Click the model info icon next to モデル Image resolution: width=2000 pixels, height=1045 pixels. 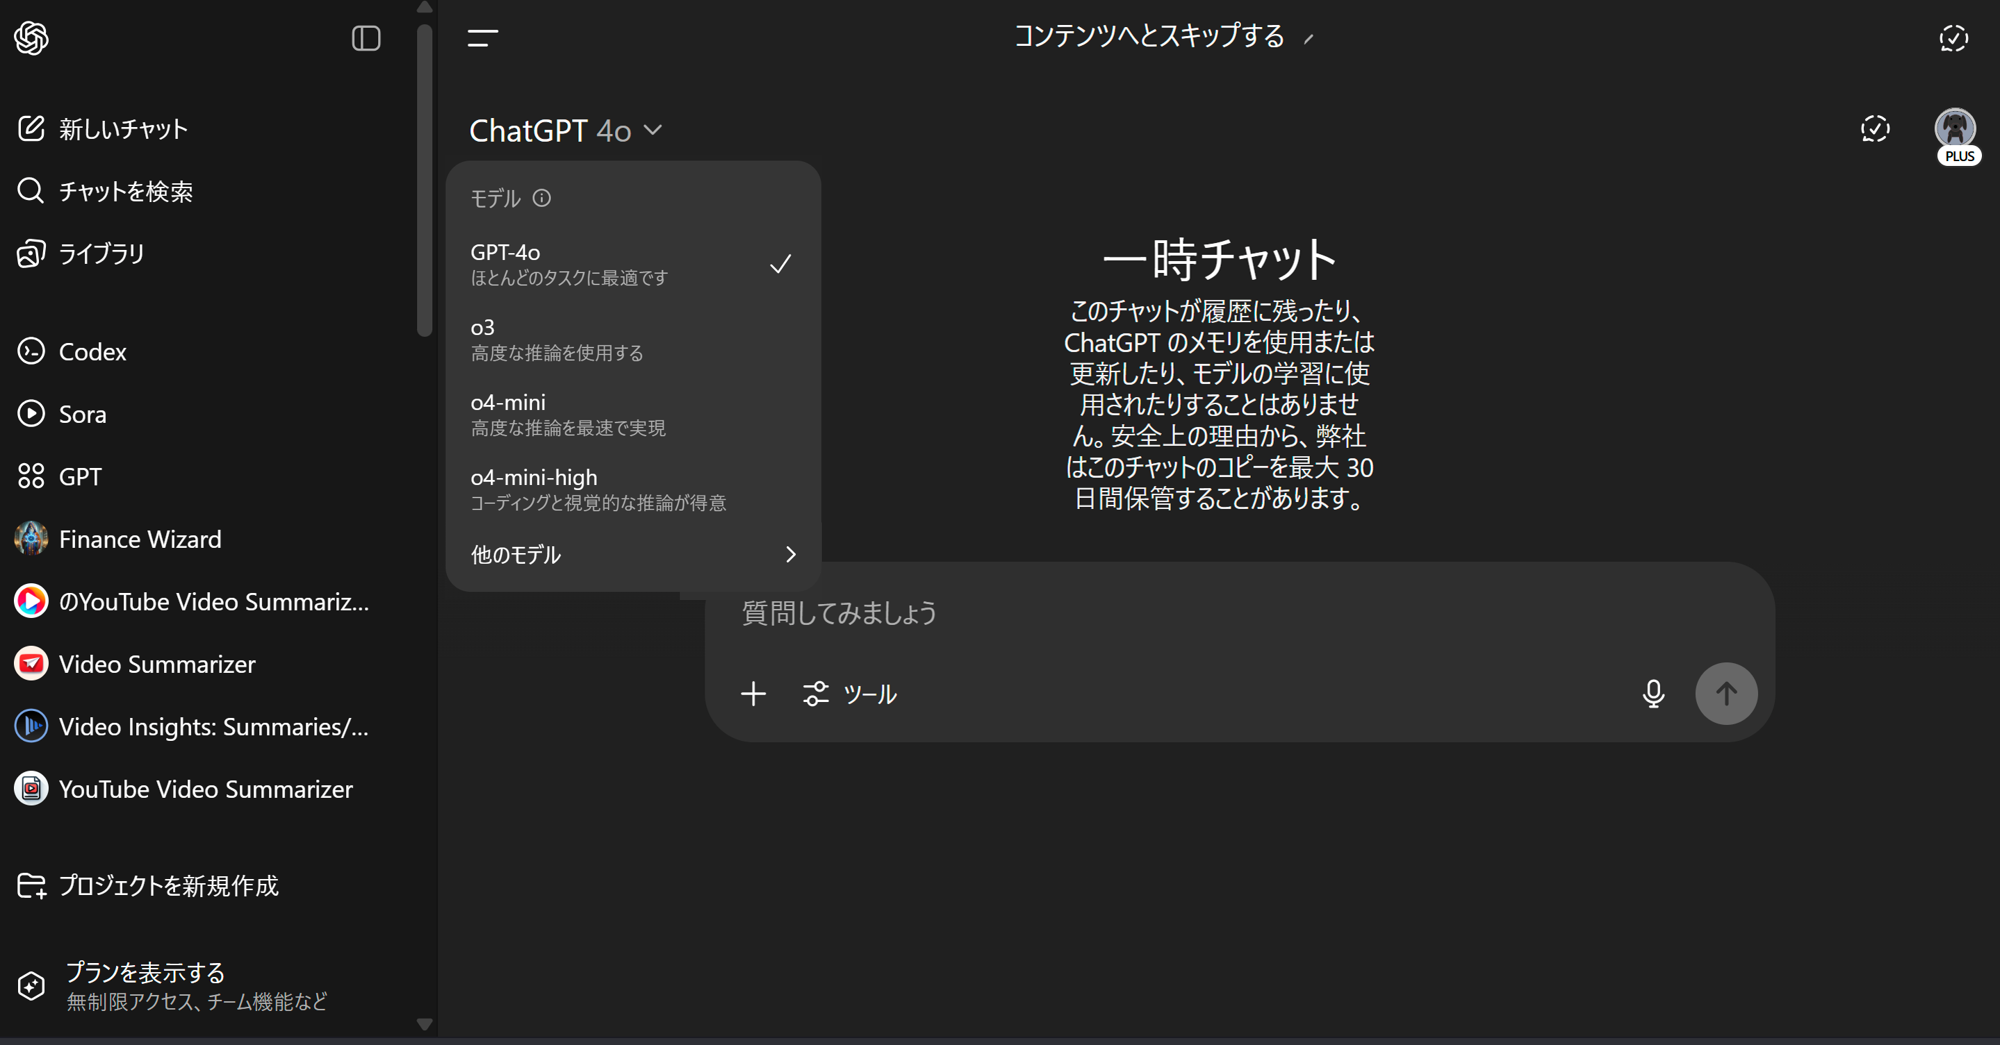point(542,198)
